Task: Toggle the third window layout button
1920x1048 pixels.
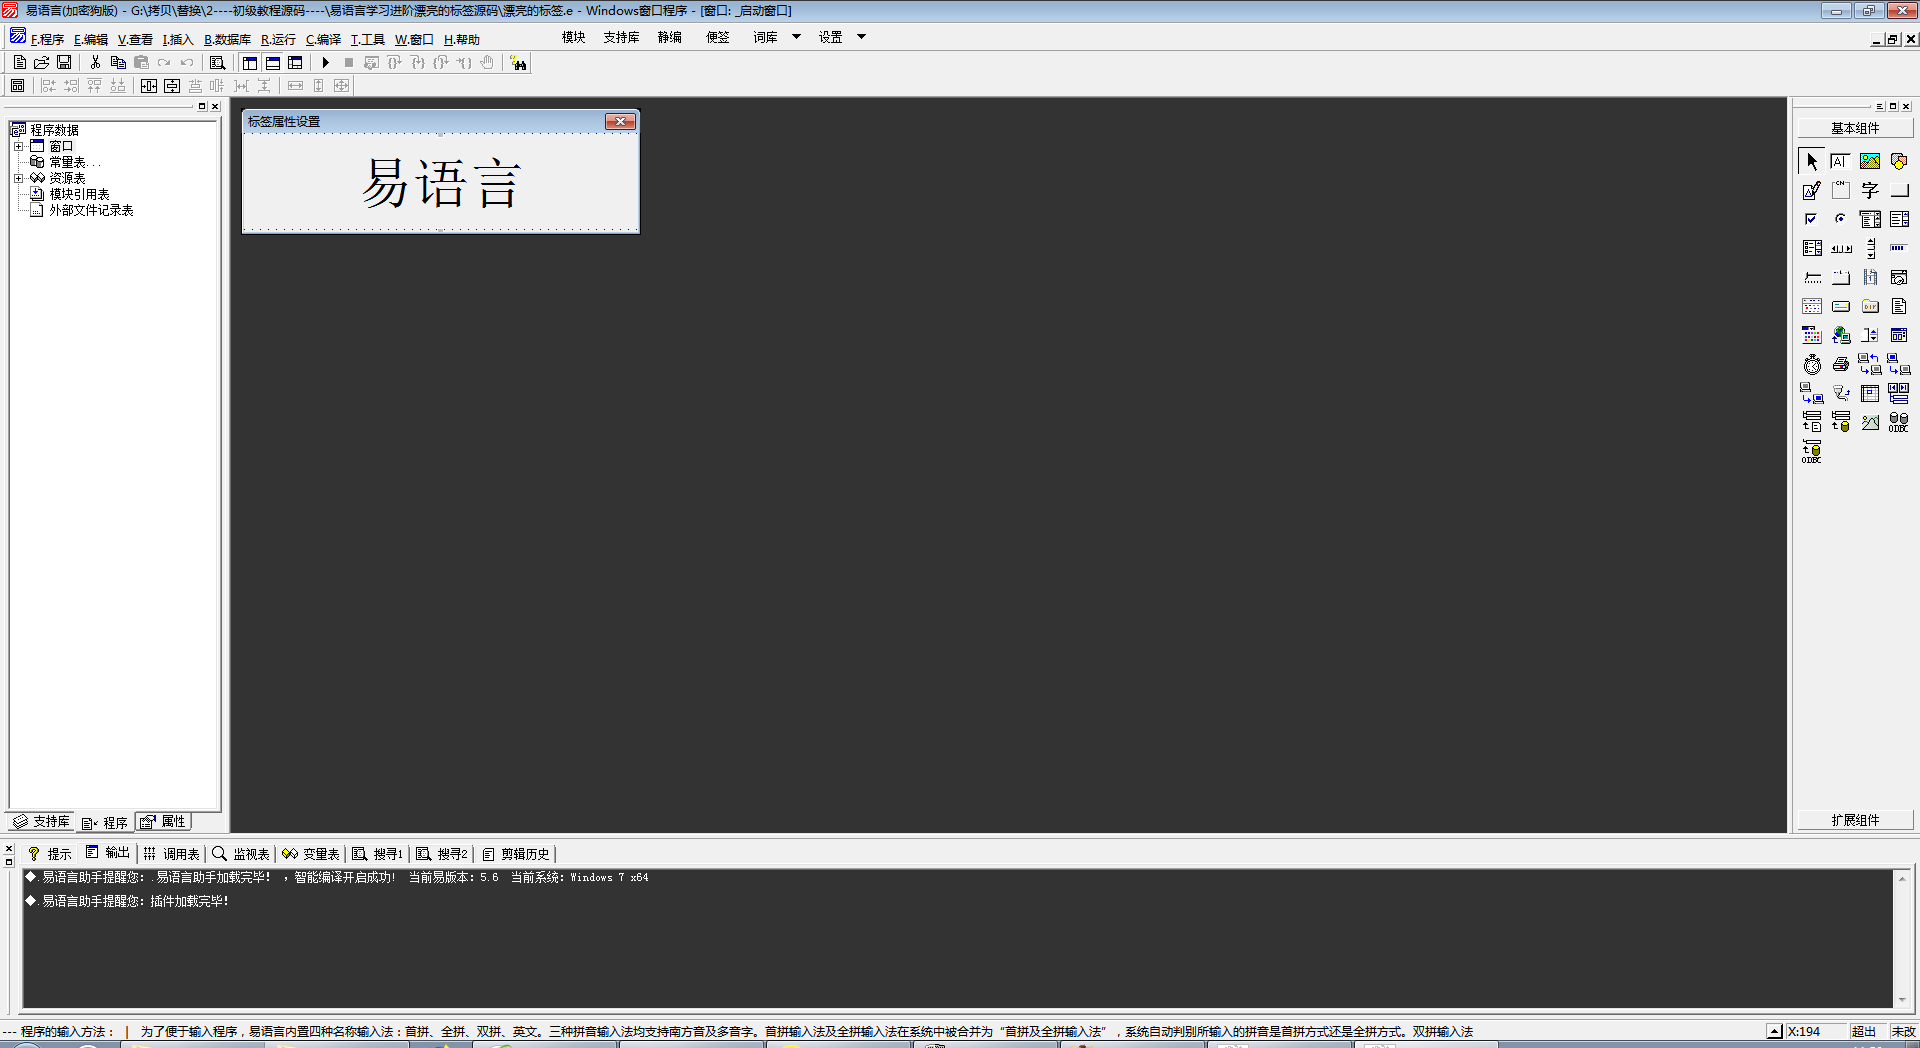Action: (295, 62)
